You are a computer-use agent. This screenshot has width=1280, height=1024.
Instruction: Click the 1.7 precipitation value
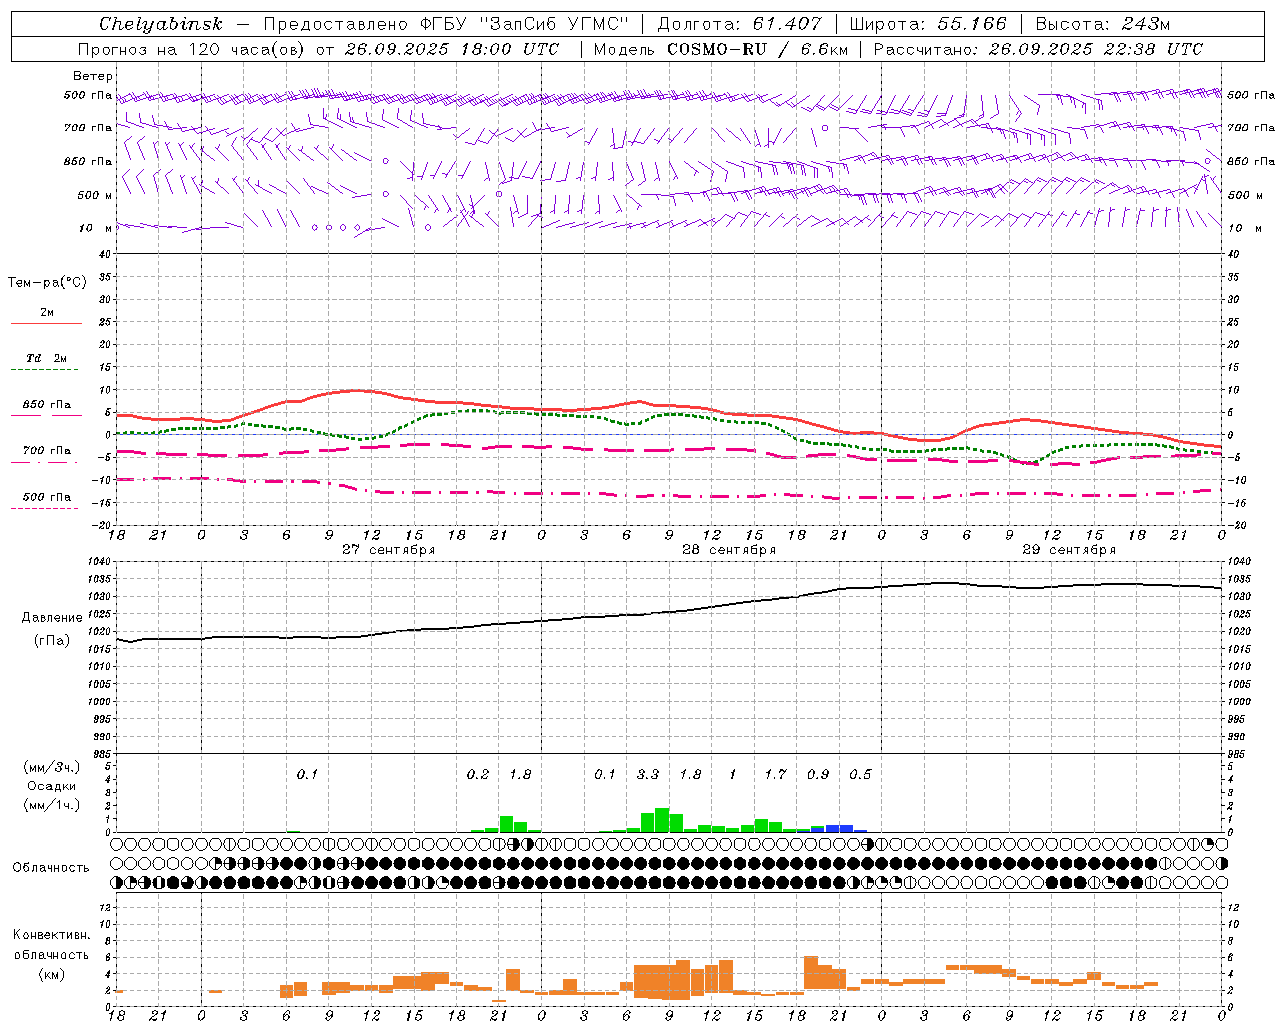(775, 775)
